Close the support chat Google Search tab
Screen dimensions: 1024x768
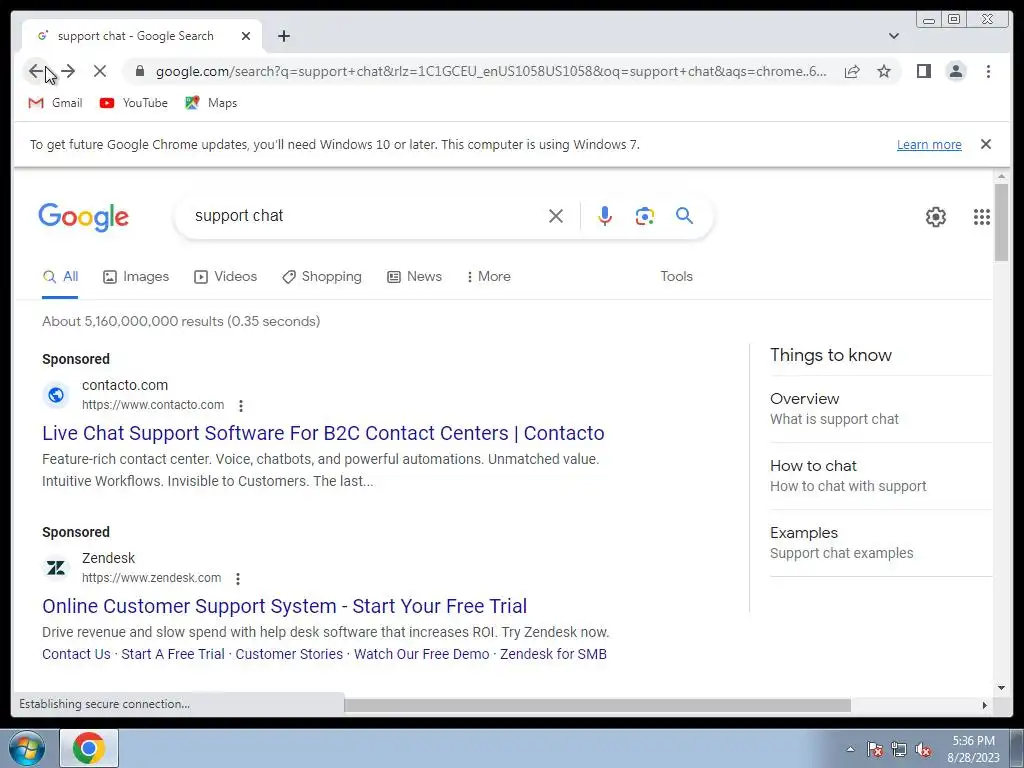(246, 36)
